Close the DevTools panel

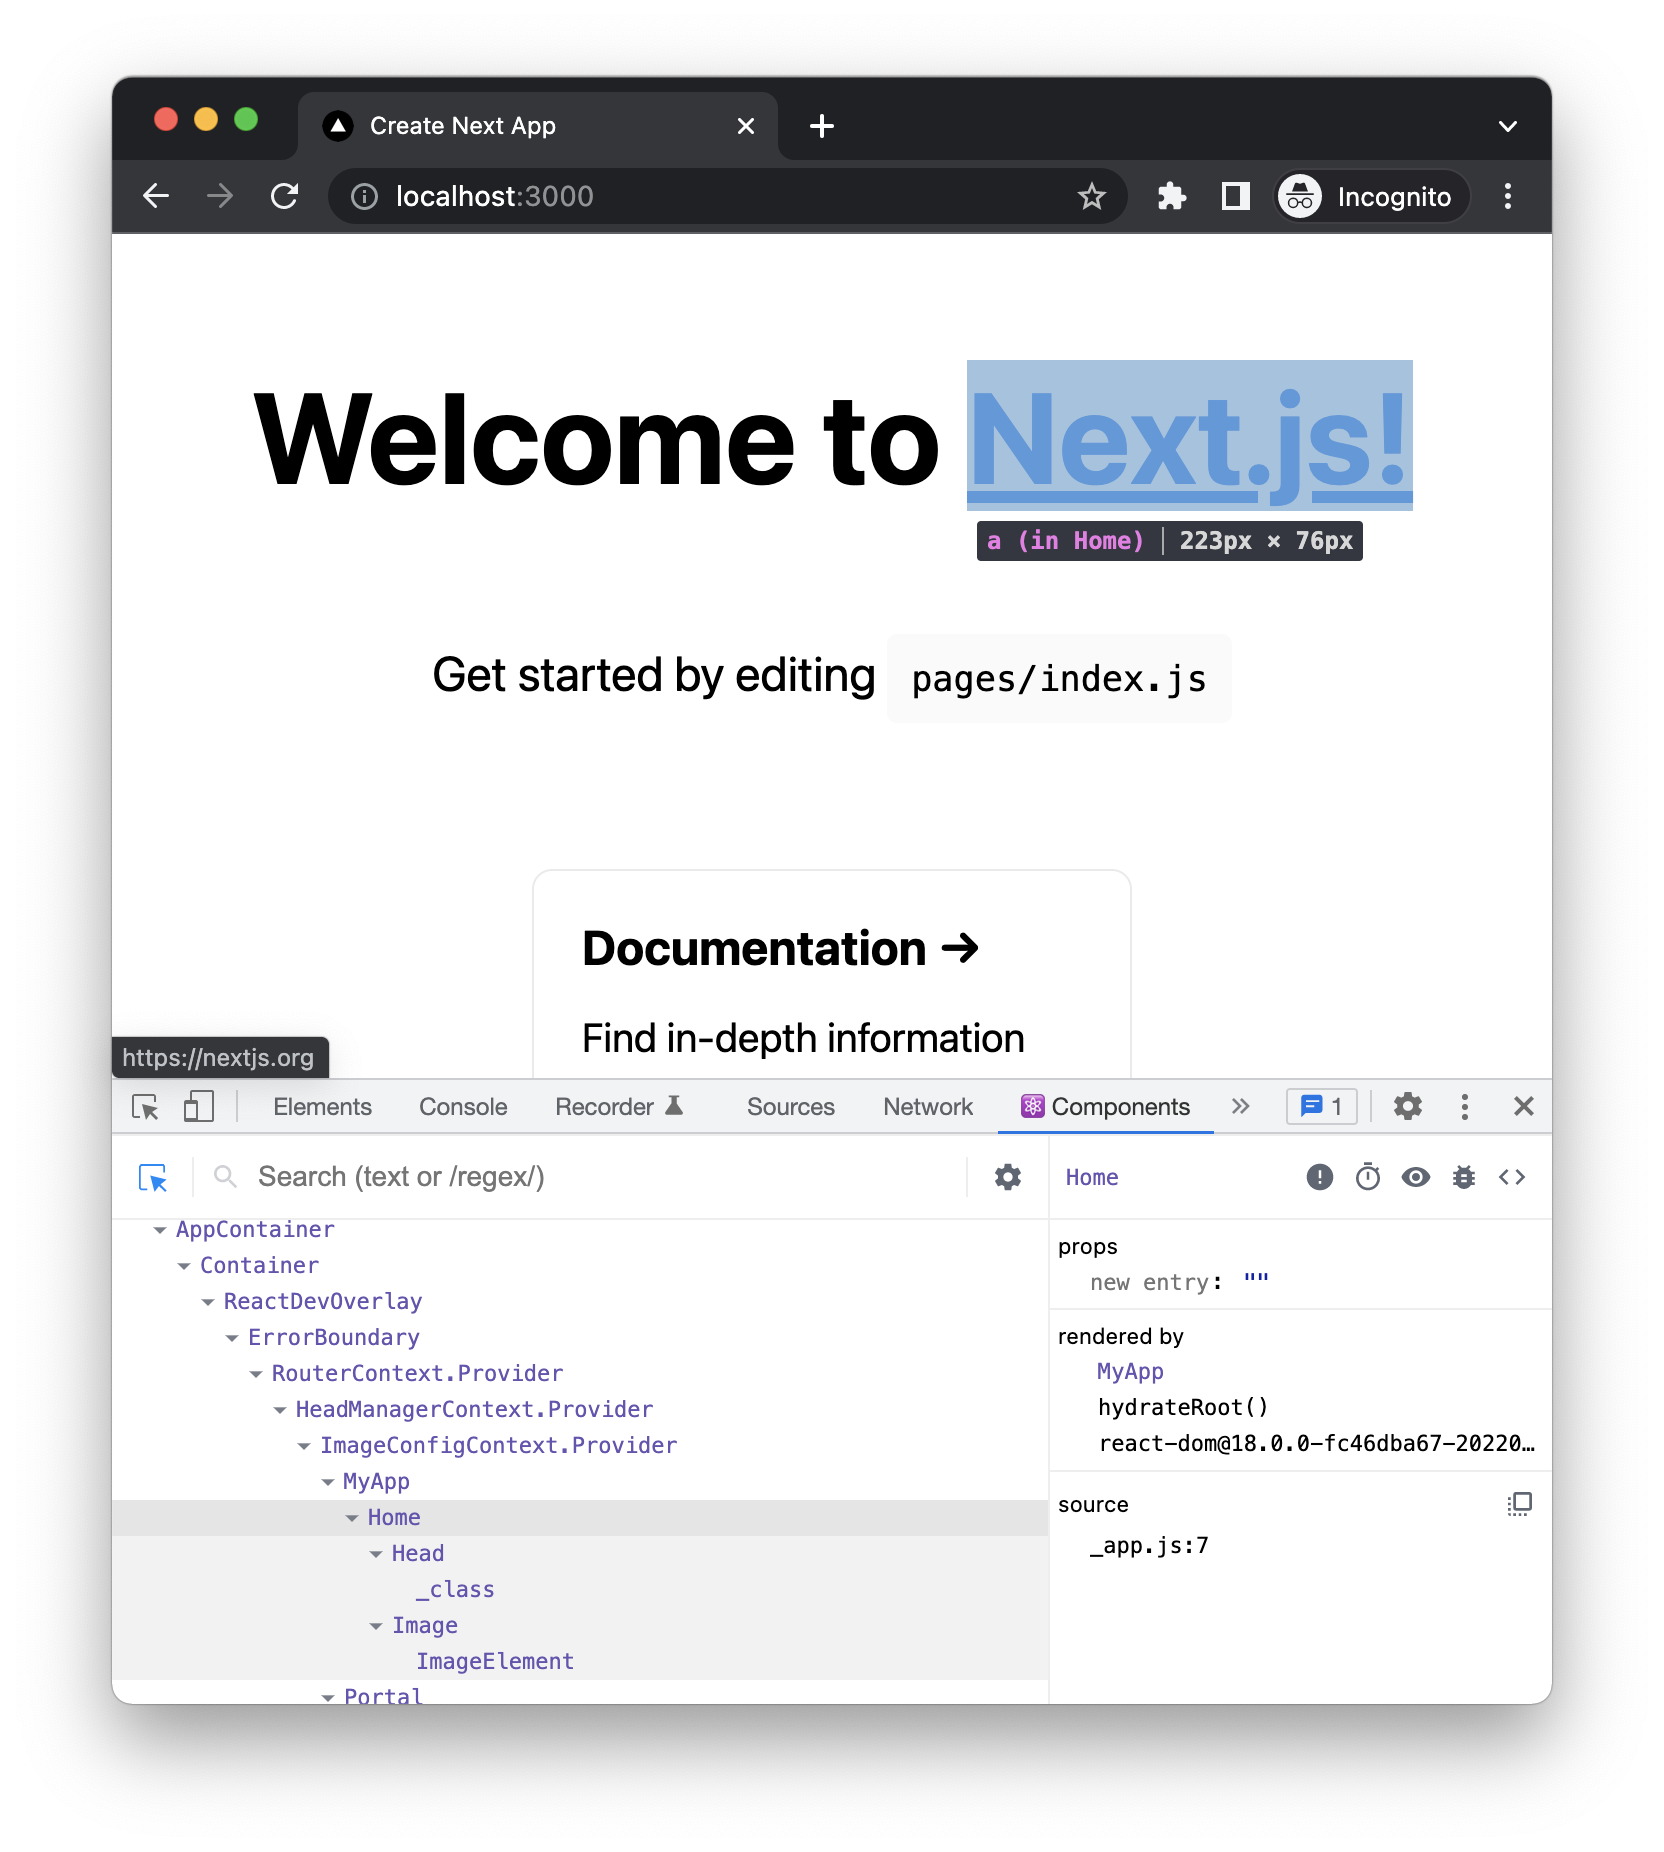[x=1524, y=1107]
